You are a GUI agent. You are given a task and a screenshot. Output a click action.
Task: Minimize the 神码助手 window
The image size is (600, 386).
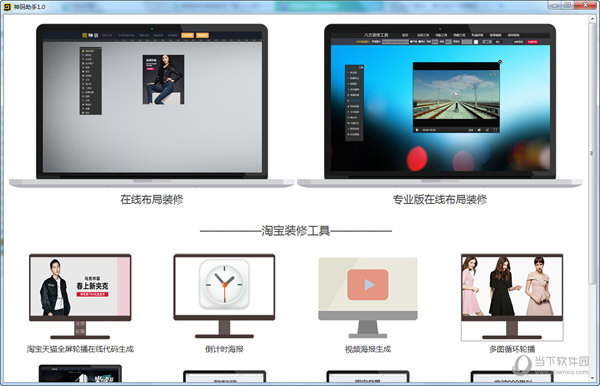tap(554, 5)
